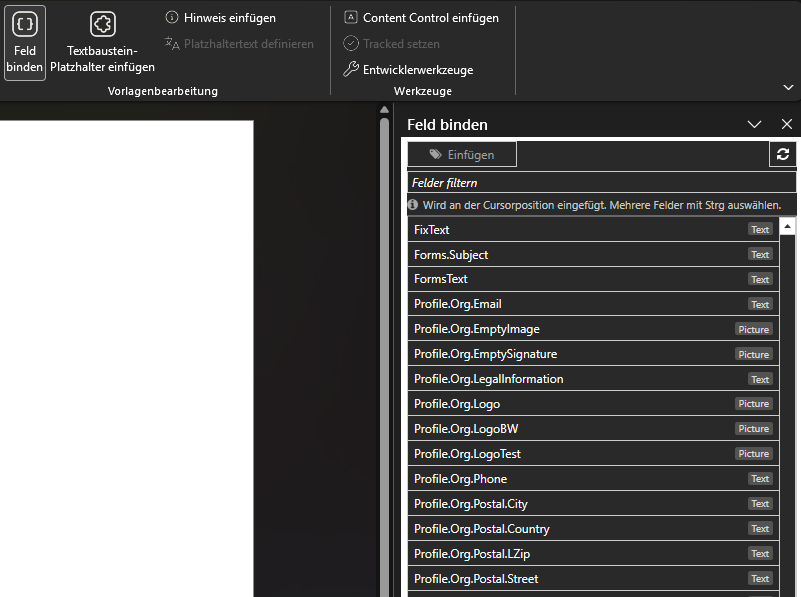Select the Forms.Subject field
The image size is (801, 597).
[x=593, y=255]
